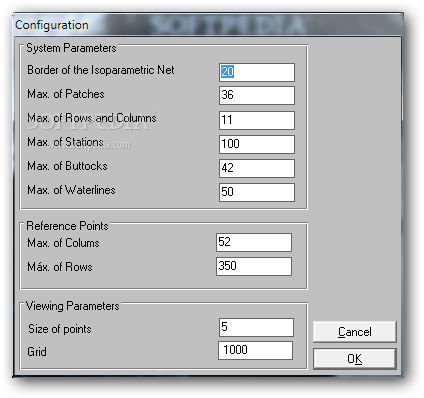The image size is (424, 398).
Task: Click the Border of the Isoparametric Net field
Action: [257, 72]
